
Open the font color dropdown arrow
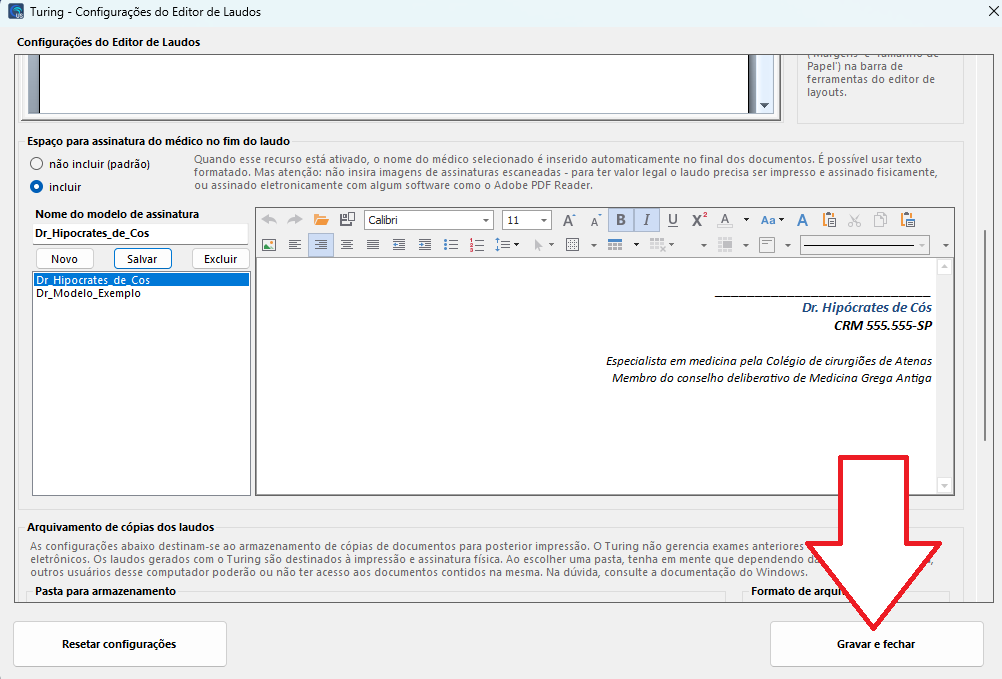(745, 220)
